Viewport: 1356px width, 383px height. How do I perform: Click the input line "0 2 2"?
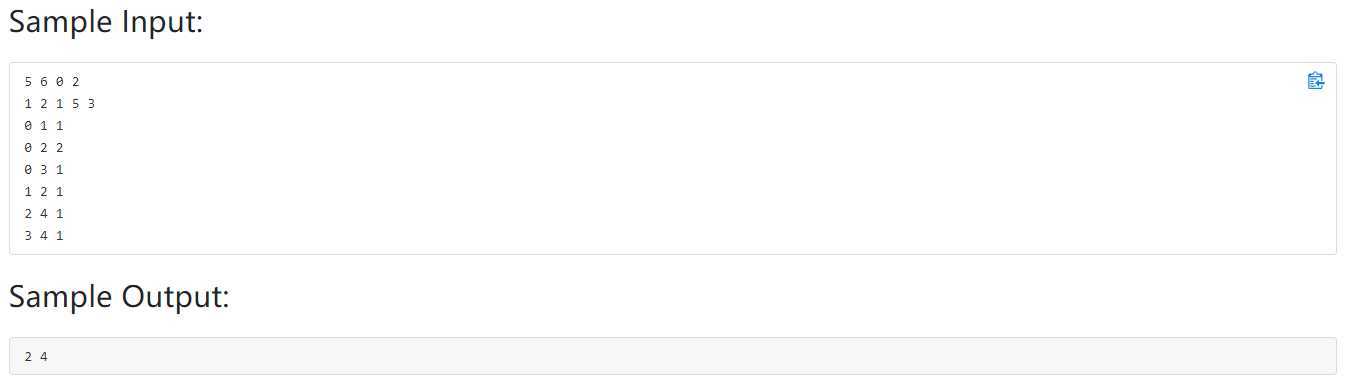click(x=44, y=147)
